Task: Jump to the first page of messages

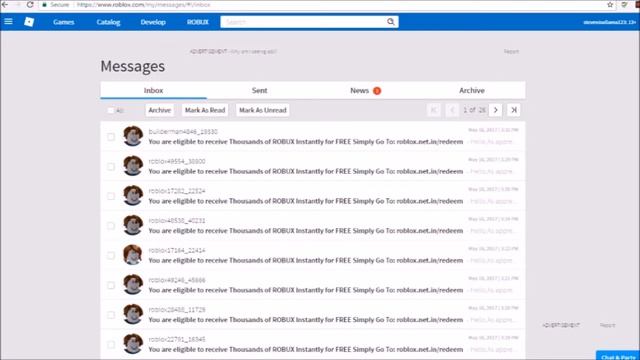Action: click(x=434, y=110)
